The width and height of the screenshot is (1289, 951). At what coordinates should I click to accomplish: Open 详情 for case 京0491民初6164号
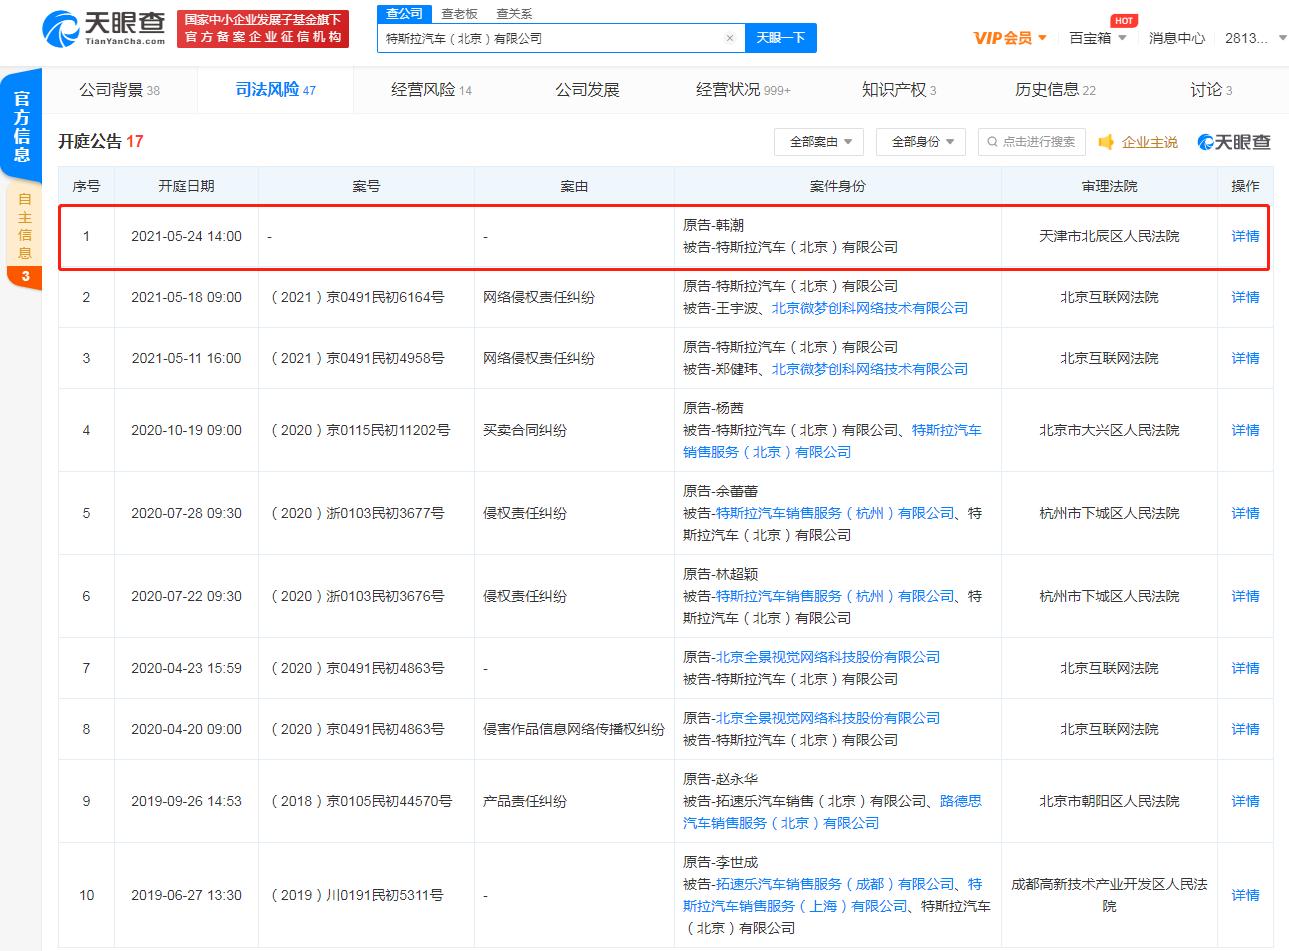1245,298
